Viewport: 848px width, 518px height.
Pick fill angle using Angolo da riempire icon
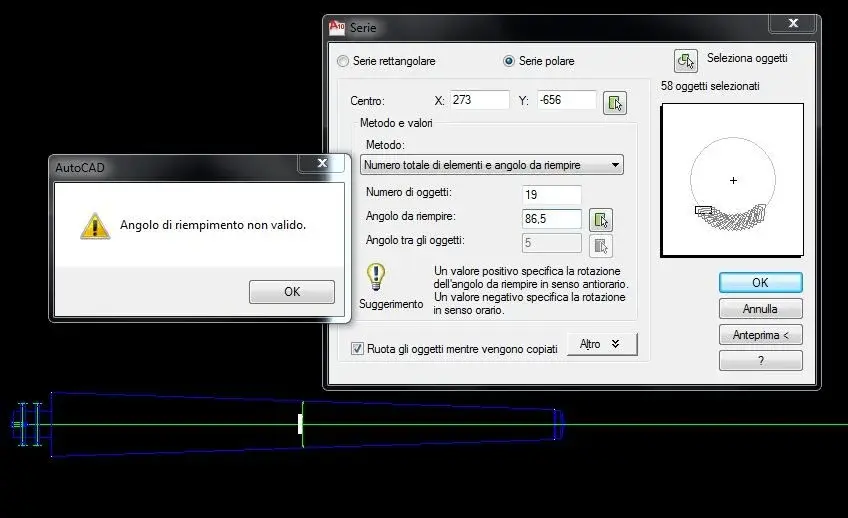pyautogui.click(x=600, y=220)
